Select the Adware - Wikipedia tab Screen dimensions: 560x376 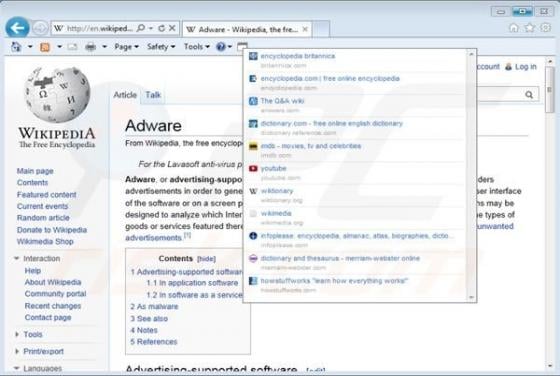click(247, 29)
